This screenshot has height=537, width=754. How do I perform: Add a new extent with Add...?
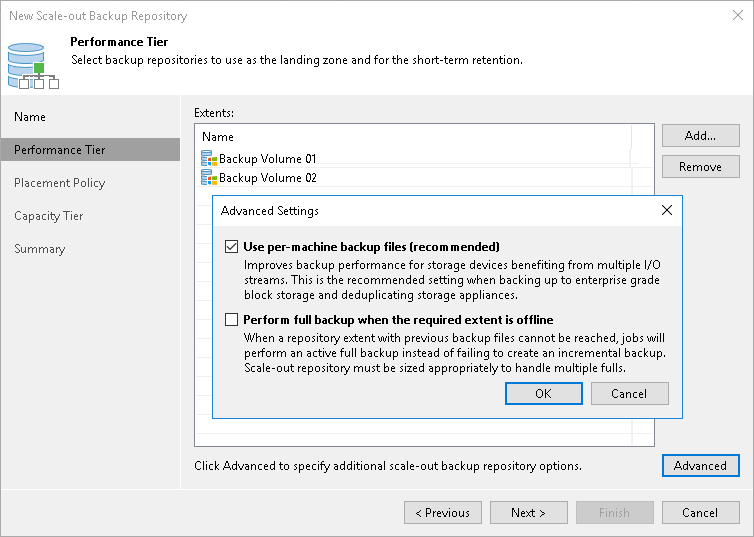pos(701,136)
